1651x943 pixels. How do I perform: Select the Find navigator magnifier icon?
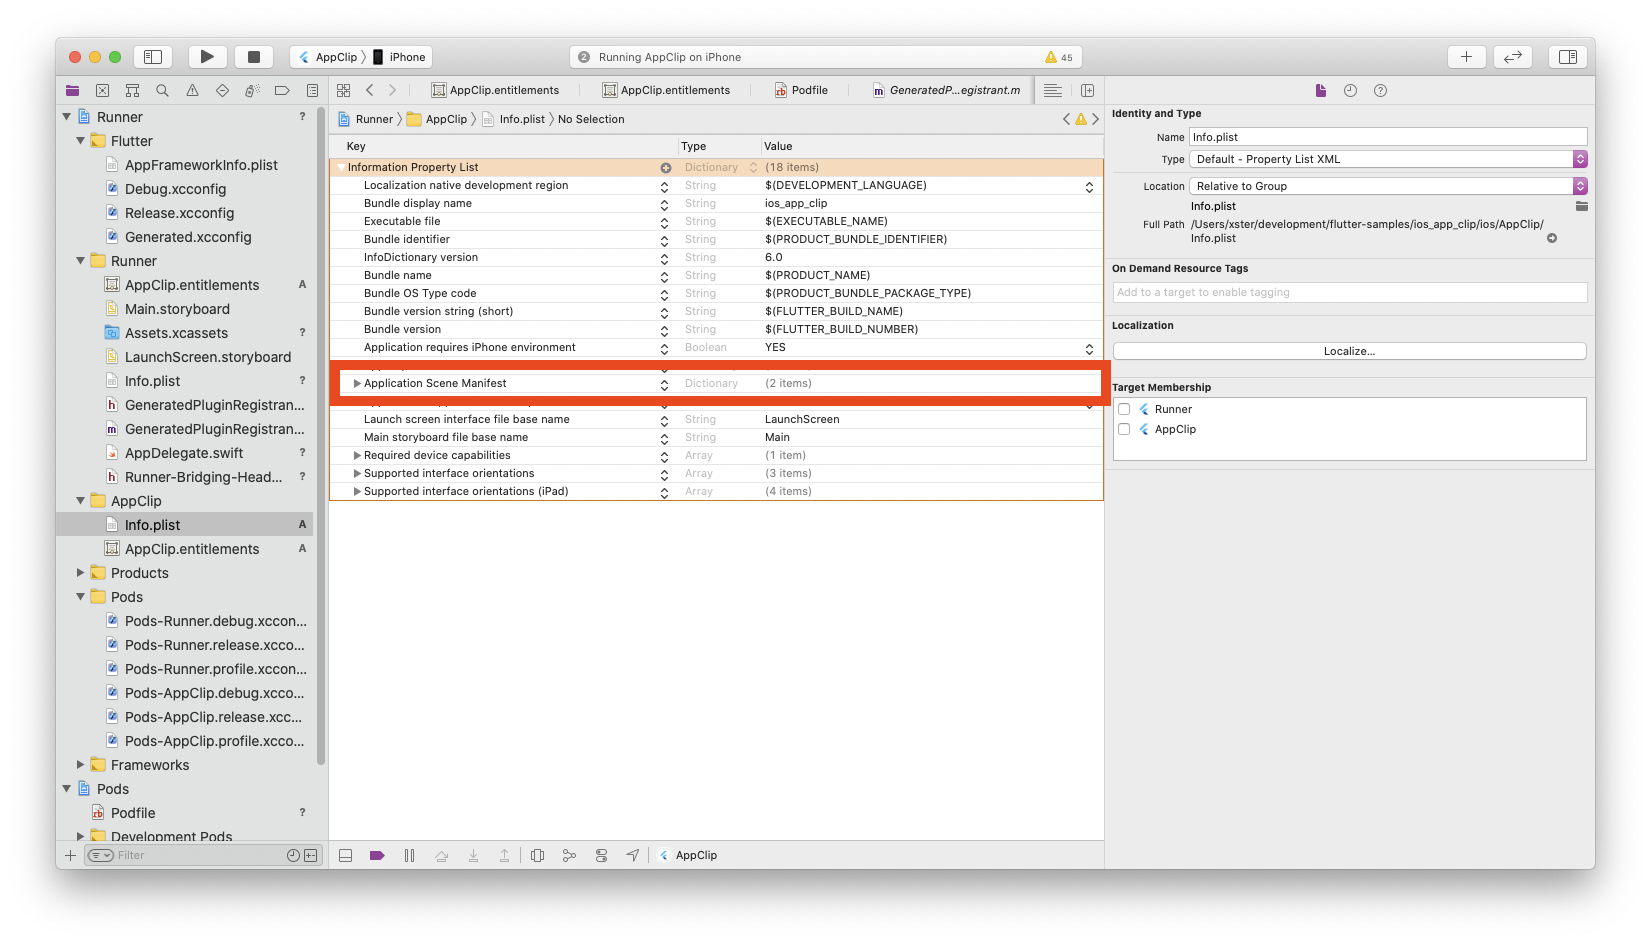[x=162, y=90]
